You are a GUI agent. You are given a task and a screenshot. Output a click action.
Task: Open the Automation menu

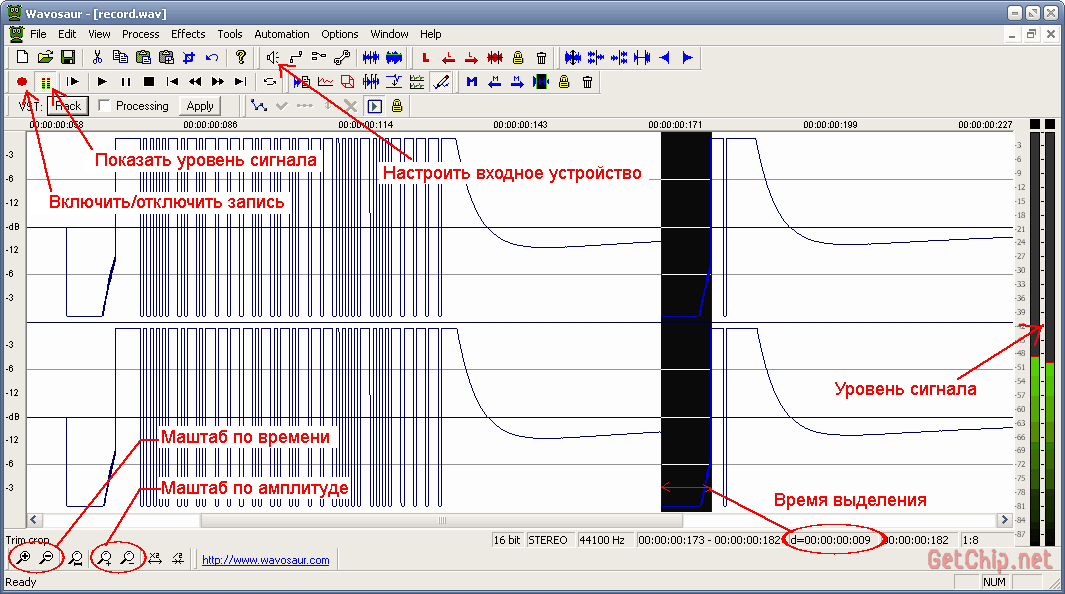282,34
